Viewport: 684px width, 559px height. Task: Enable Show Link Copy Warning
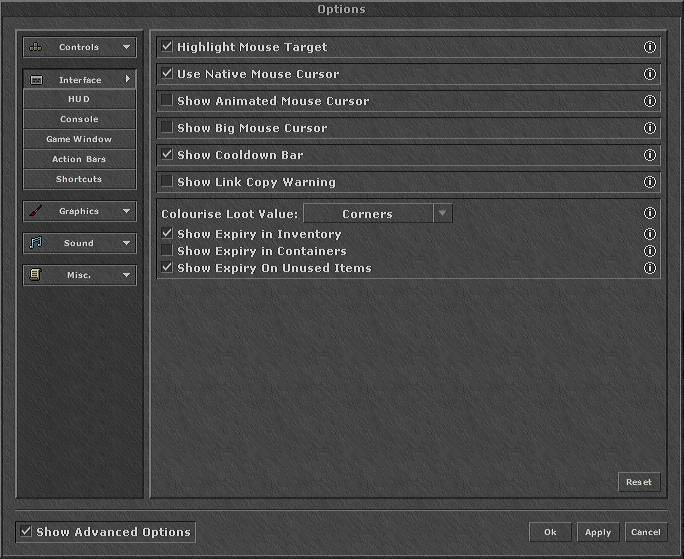pyautogui.click(x=167, y=181)
